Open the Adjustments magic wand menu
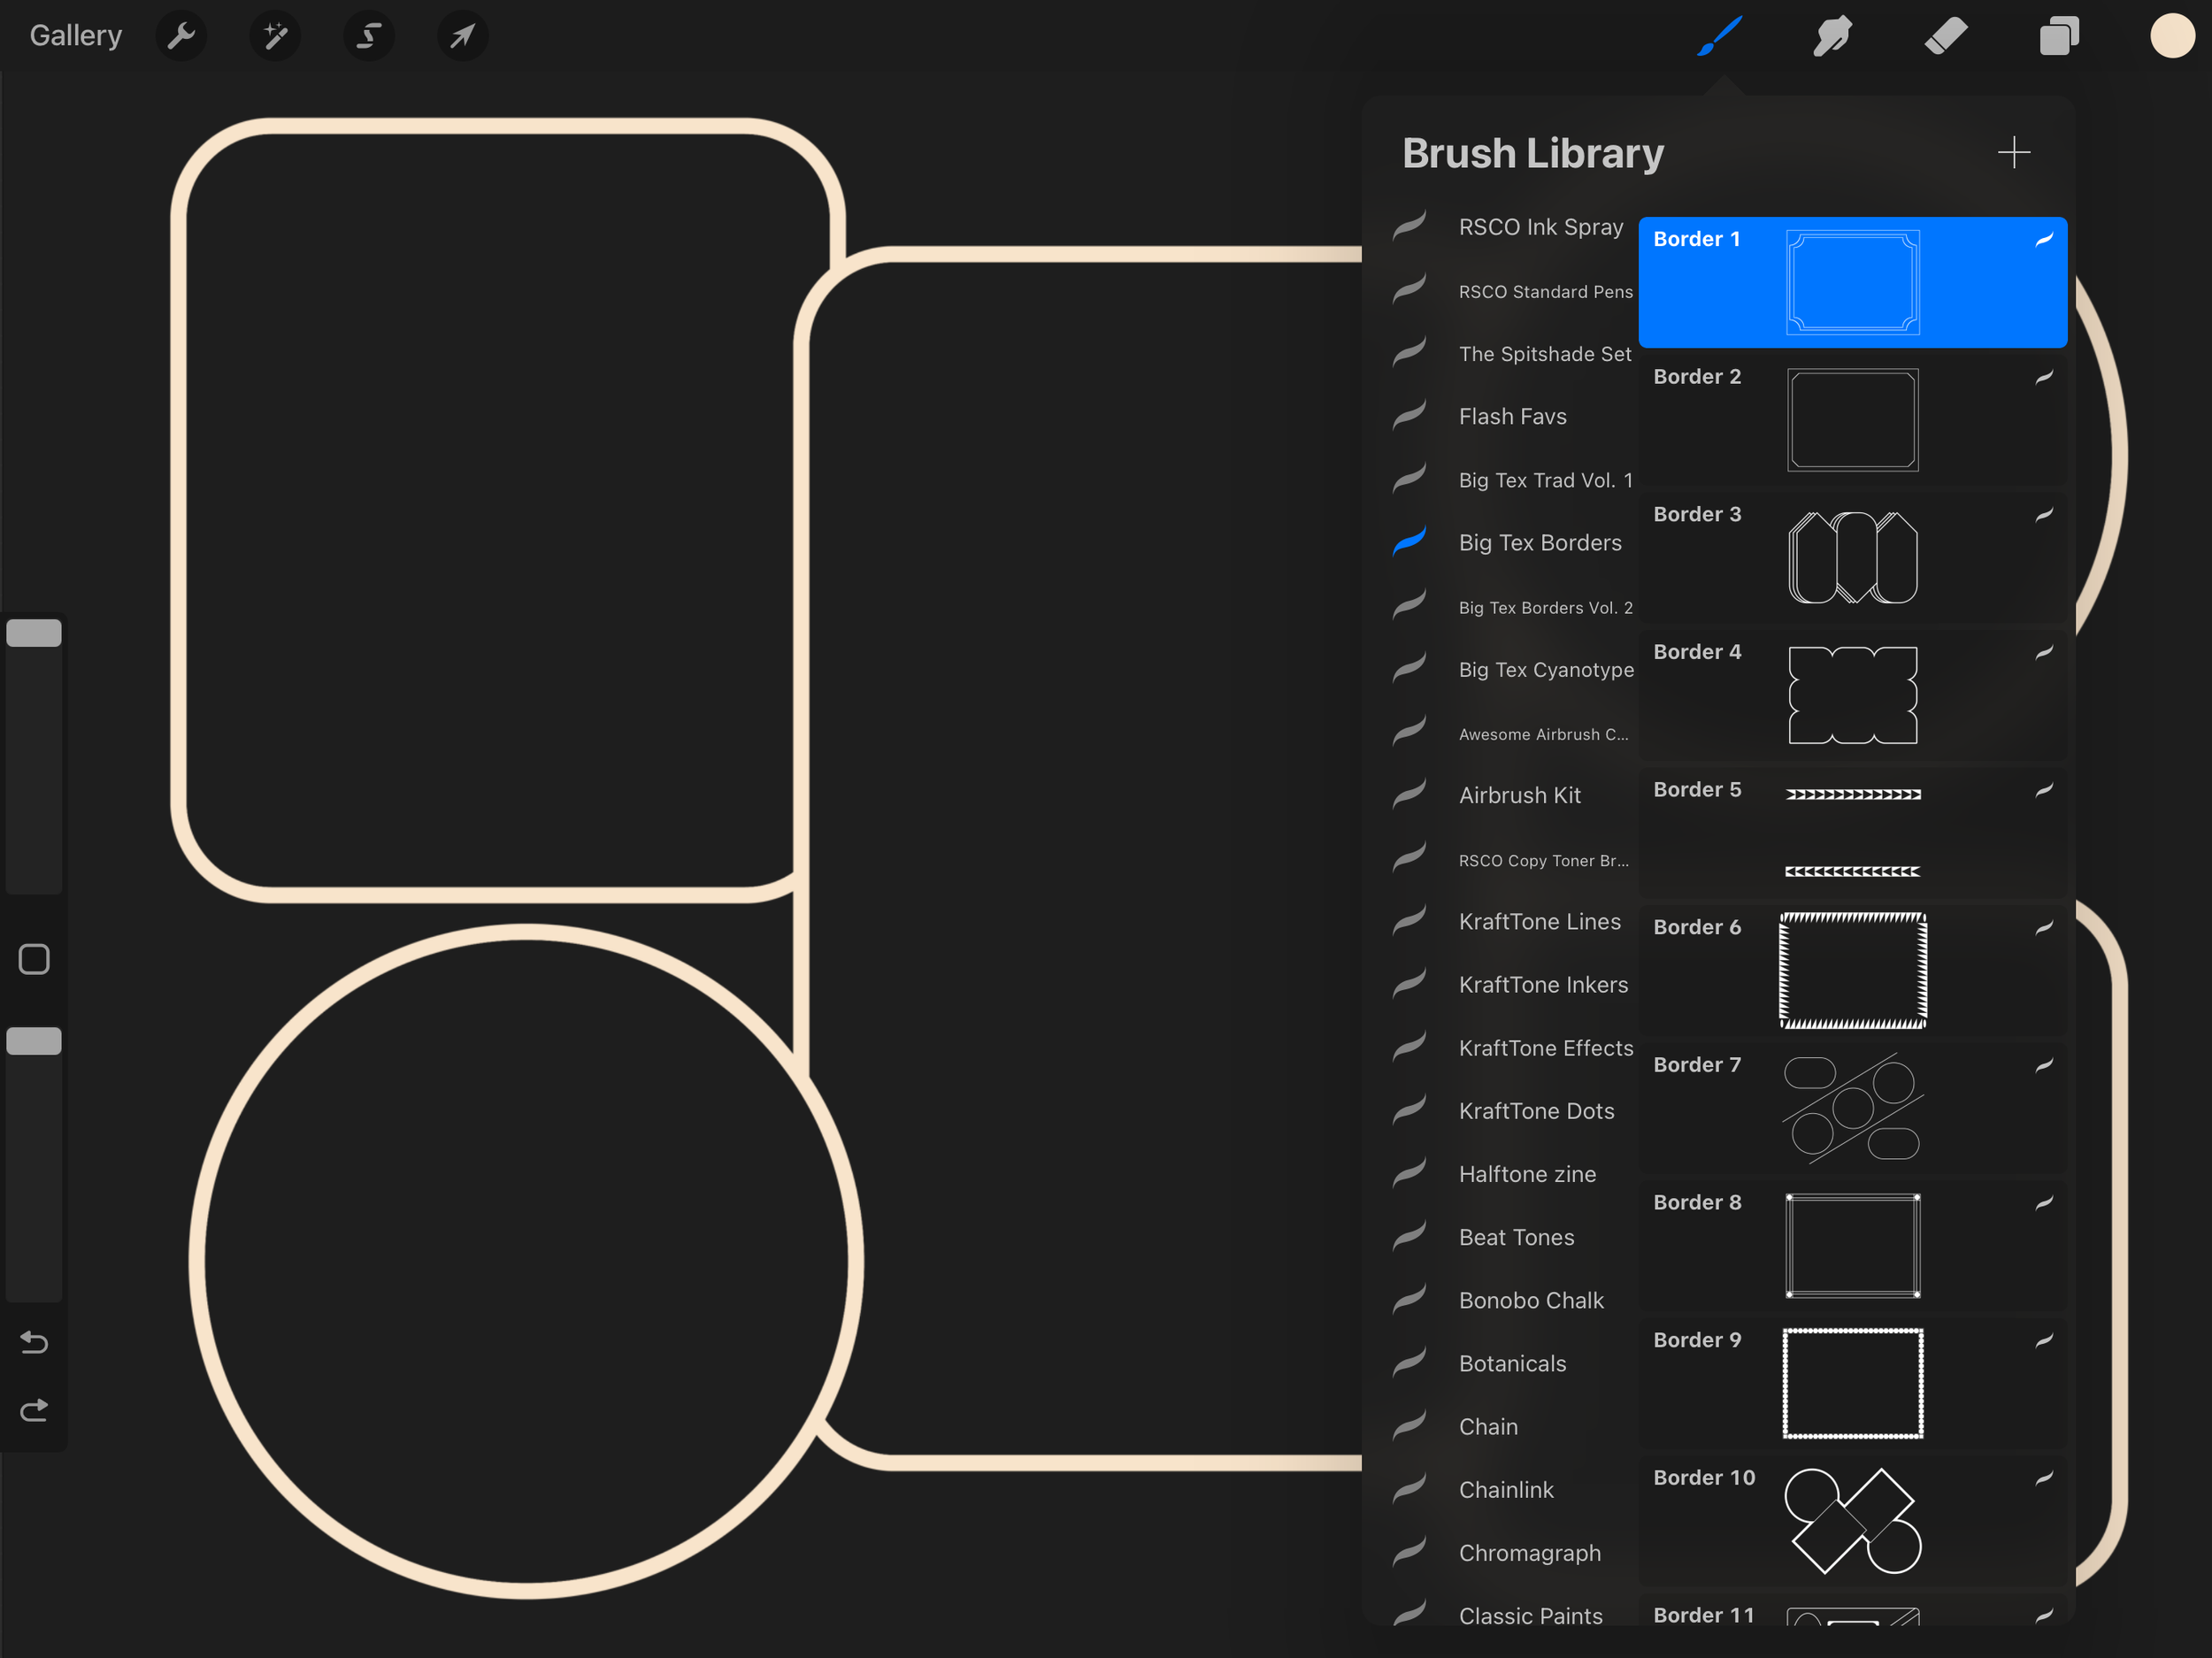 [x=275, y=37]
